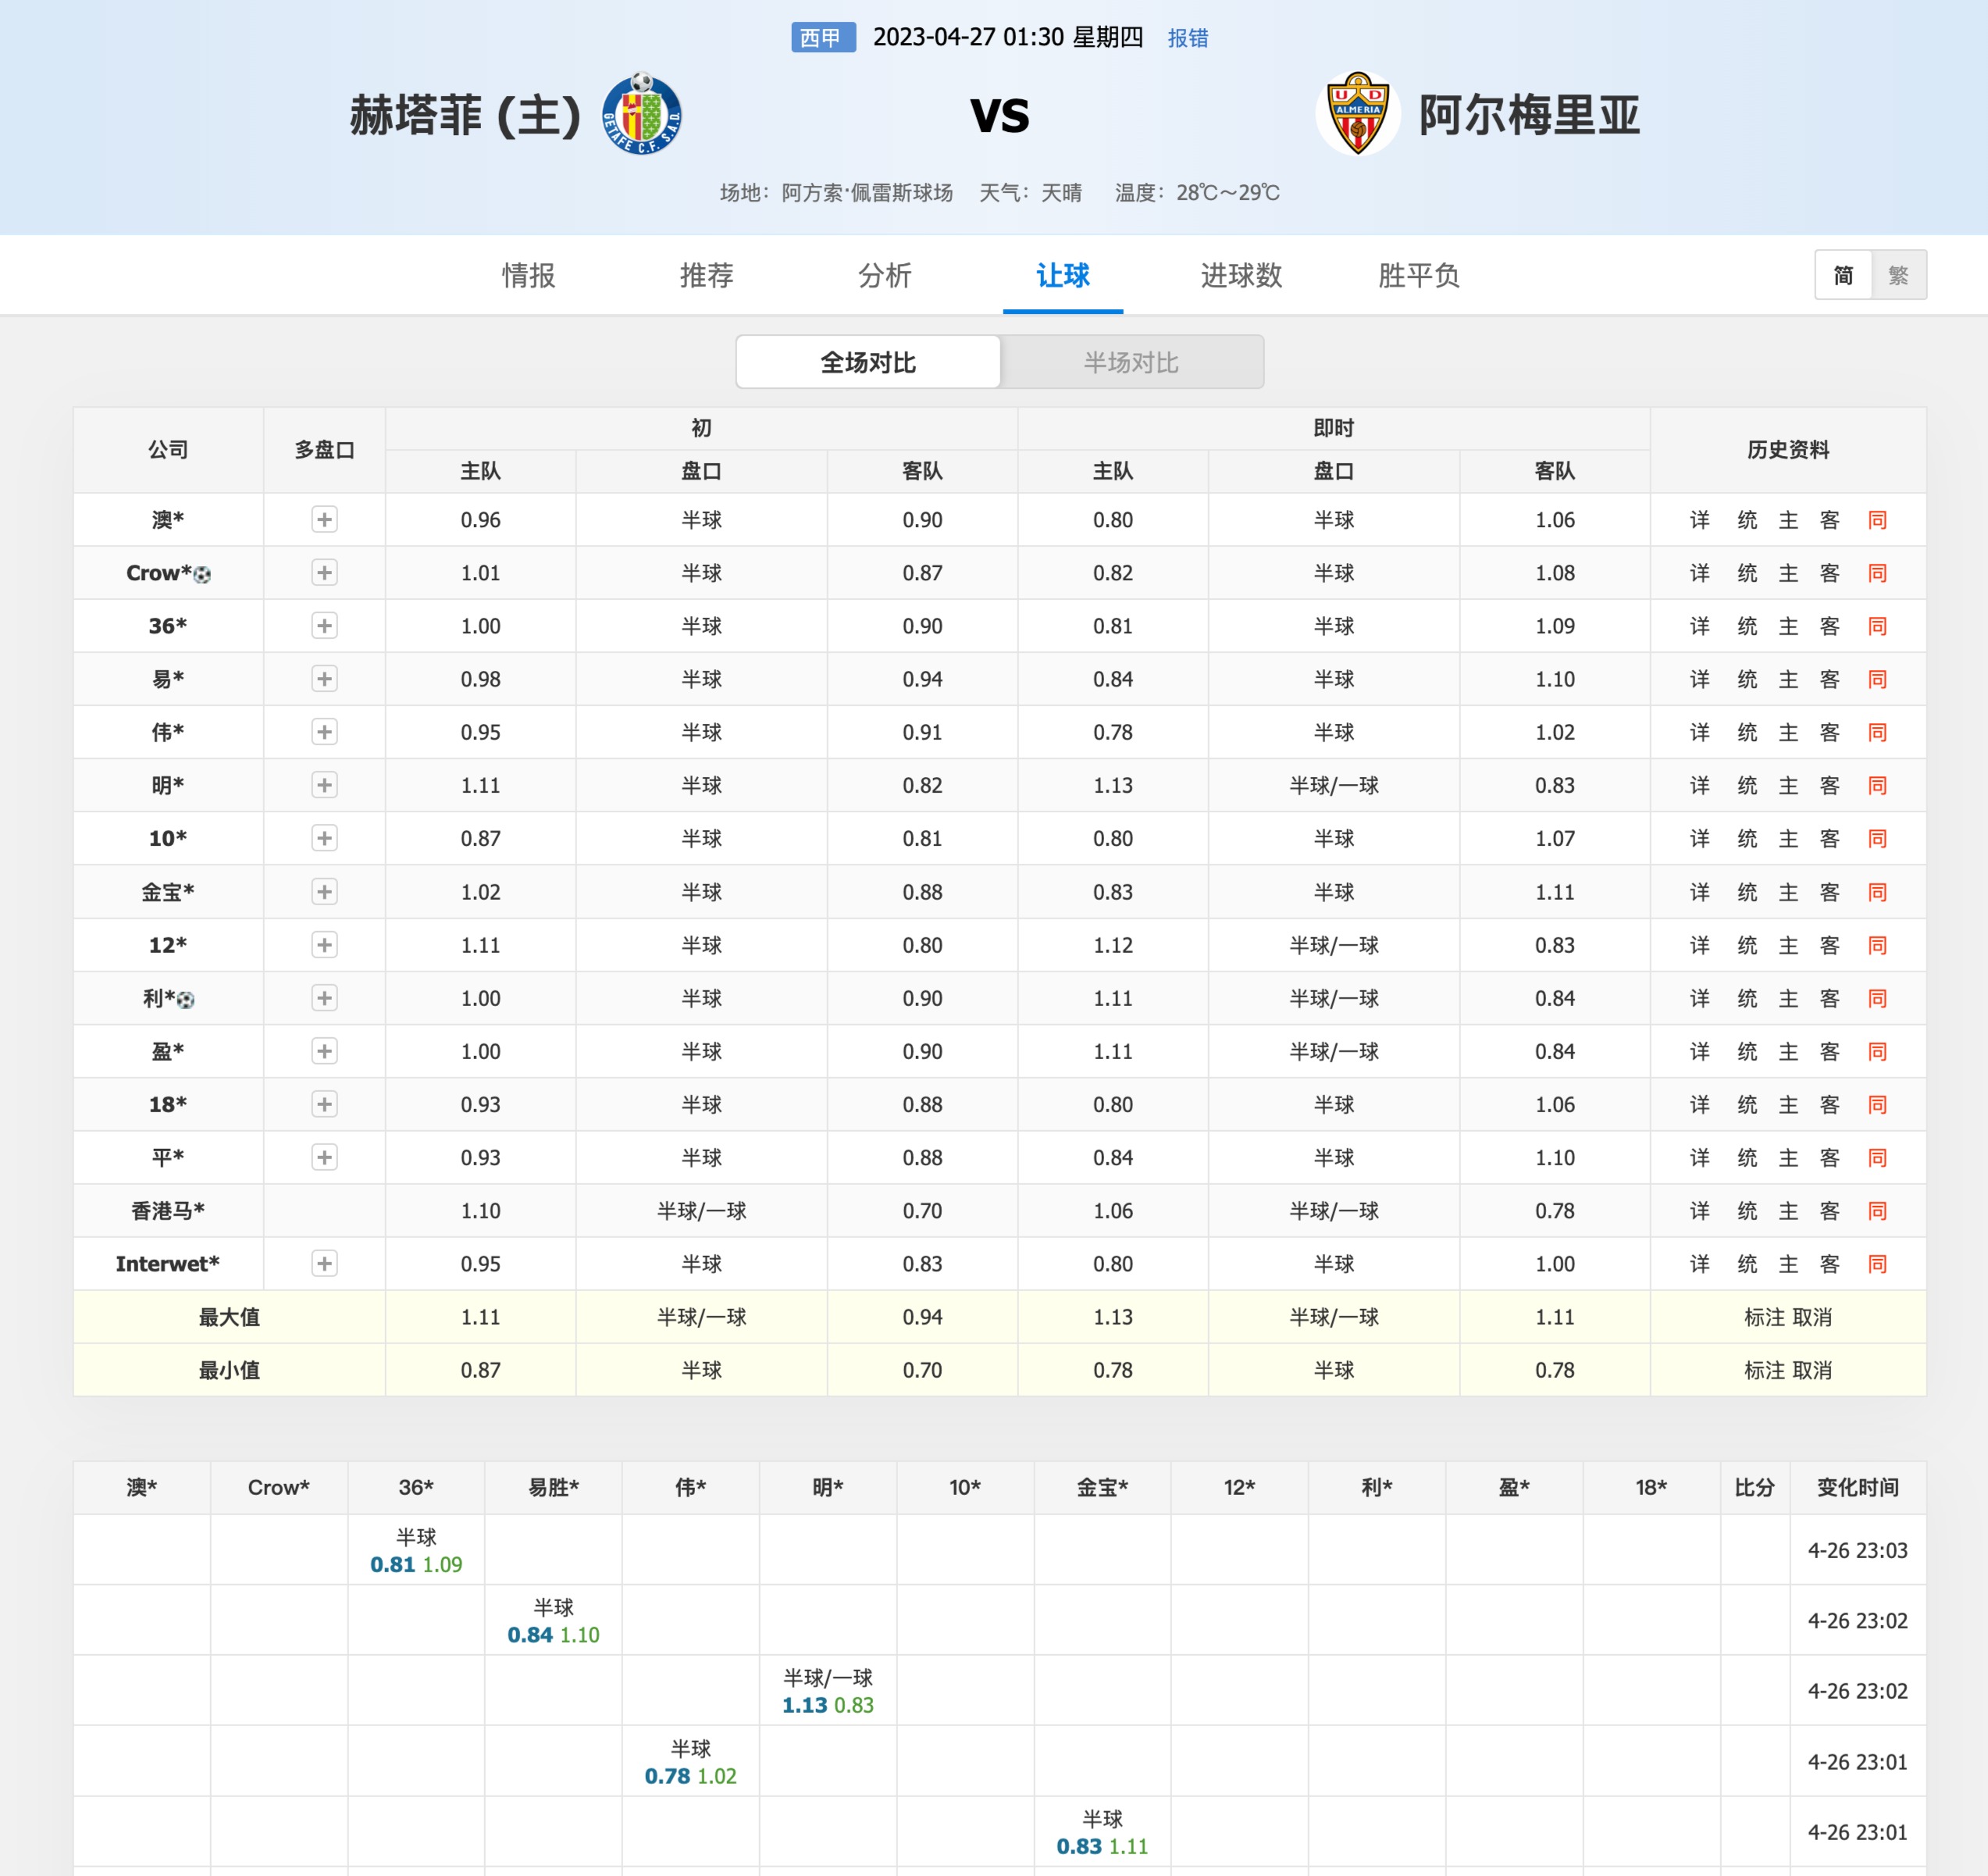Click the Almería team crest logo
Image resolution: width=1988 pixels, height=1876 pixels.
tap(1358, 114)
